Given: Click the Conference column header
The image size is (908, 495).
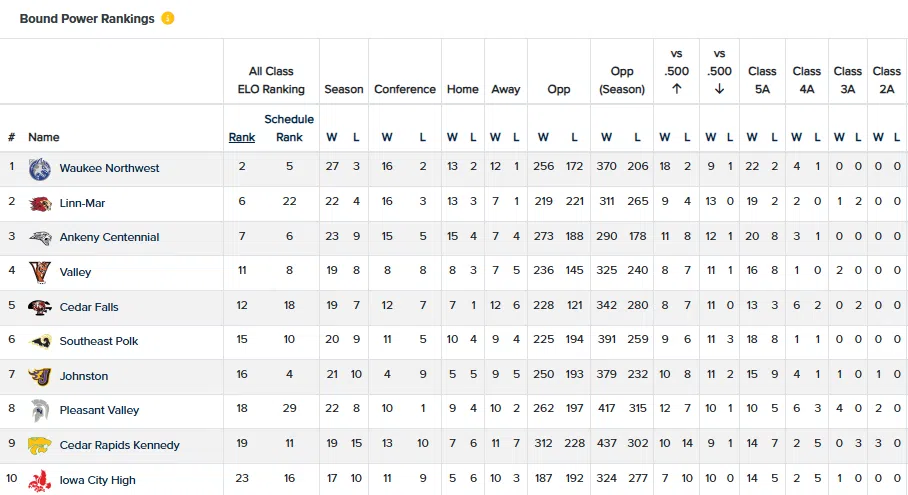Looking at the screenshot, I should point(405,89).
